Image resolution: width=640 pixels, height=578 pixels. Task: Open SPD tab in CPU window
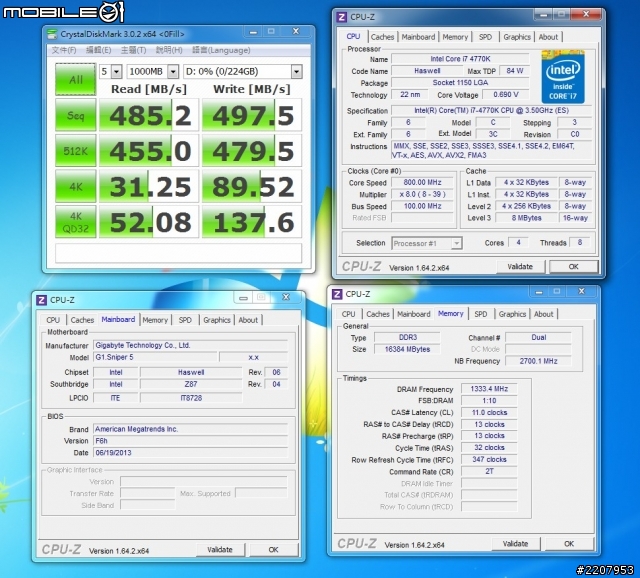[485, 37]
